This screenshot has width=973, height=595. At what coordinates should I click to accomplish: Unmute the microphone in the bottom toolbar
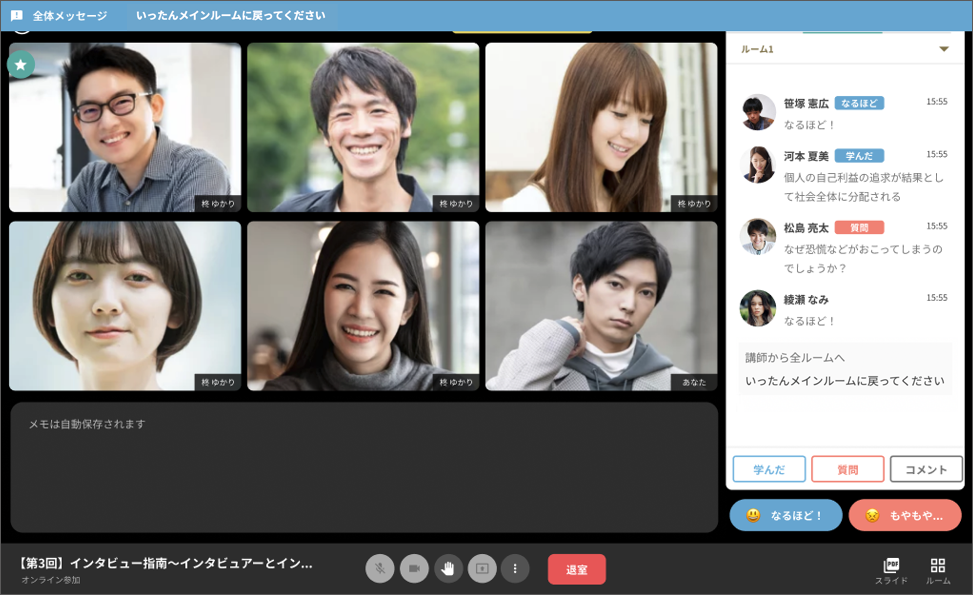point(380,568)
